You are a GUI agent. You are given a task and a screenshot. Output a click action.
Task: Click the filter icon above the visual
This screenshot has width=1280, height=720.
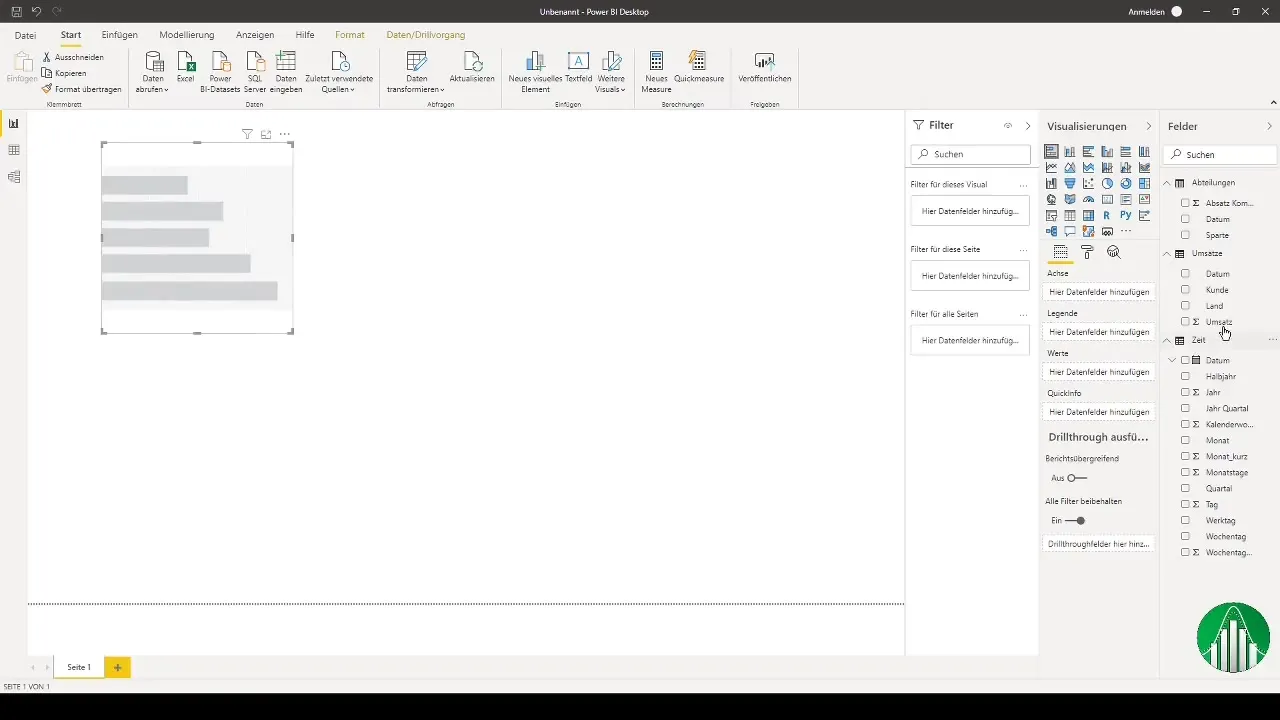(247, 134)
